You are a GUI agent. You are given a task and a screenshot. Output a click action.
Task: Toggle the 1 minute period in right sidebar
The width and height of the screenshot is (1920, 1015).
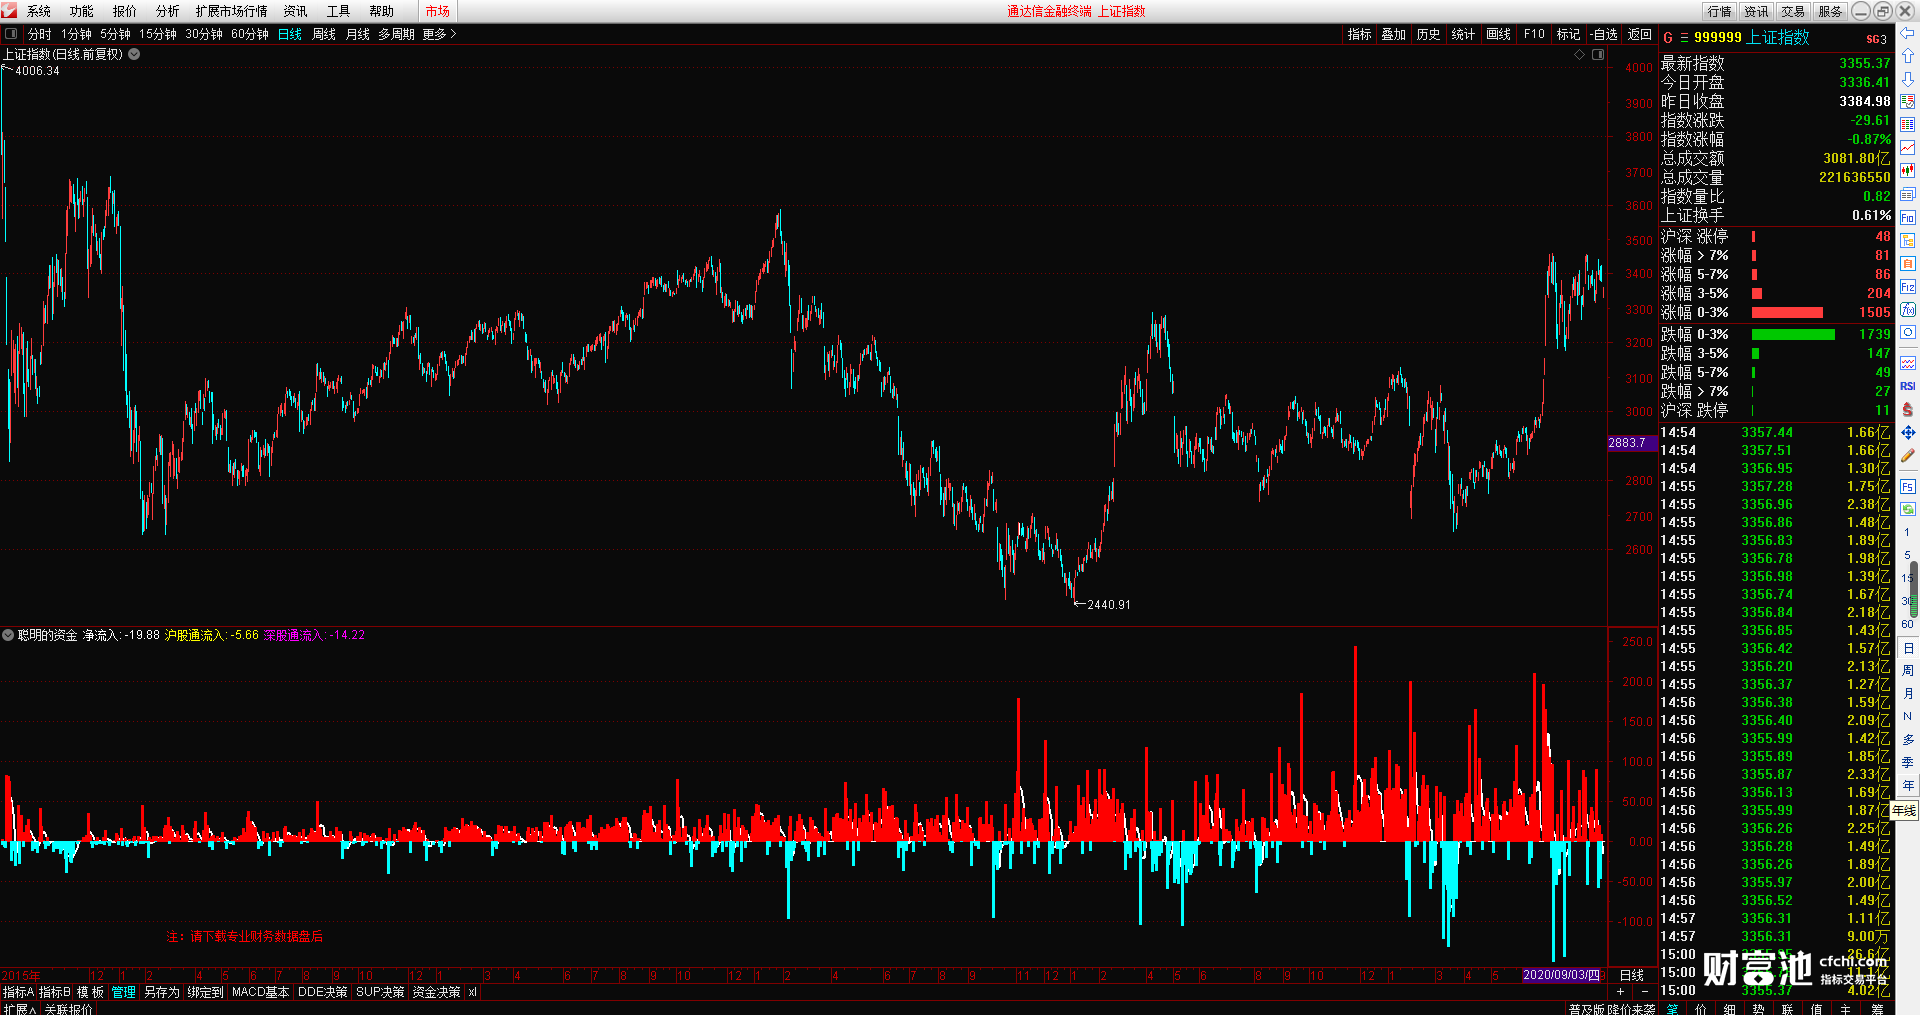pos(1907,532)
